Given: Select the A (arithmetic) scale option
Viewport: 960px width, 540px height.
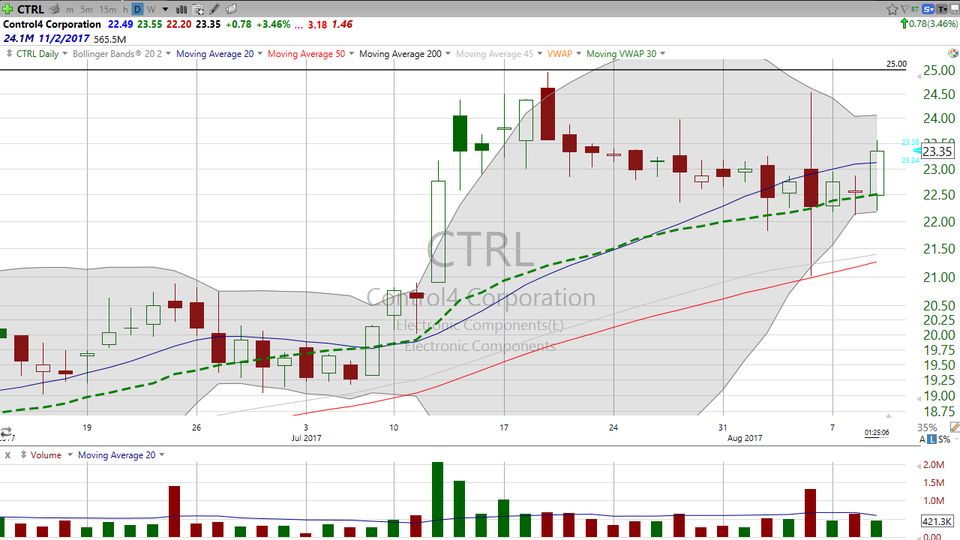Looking at the screenshot, I should pyautogui.click(x=922, y=440).
